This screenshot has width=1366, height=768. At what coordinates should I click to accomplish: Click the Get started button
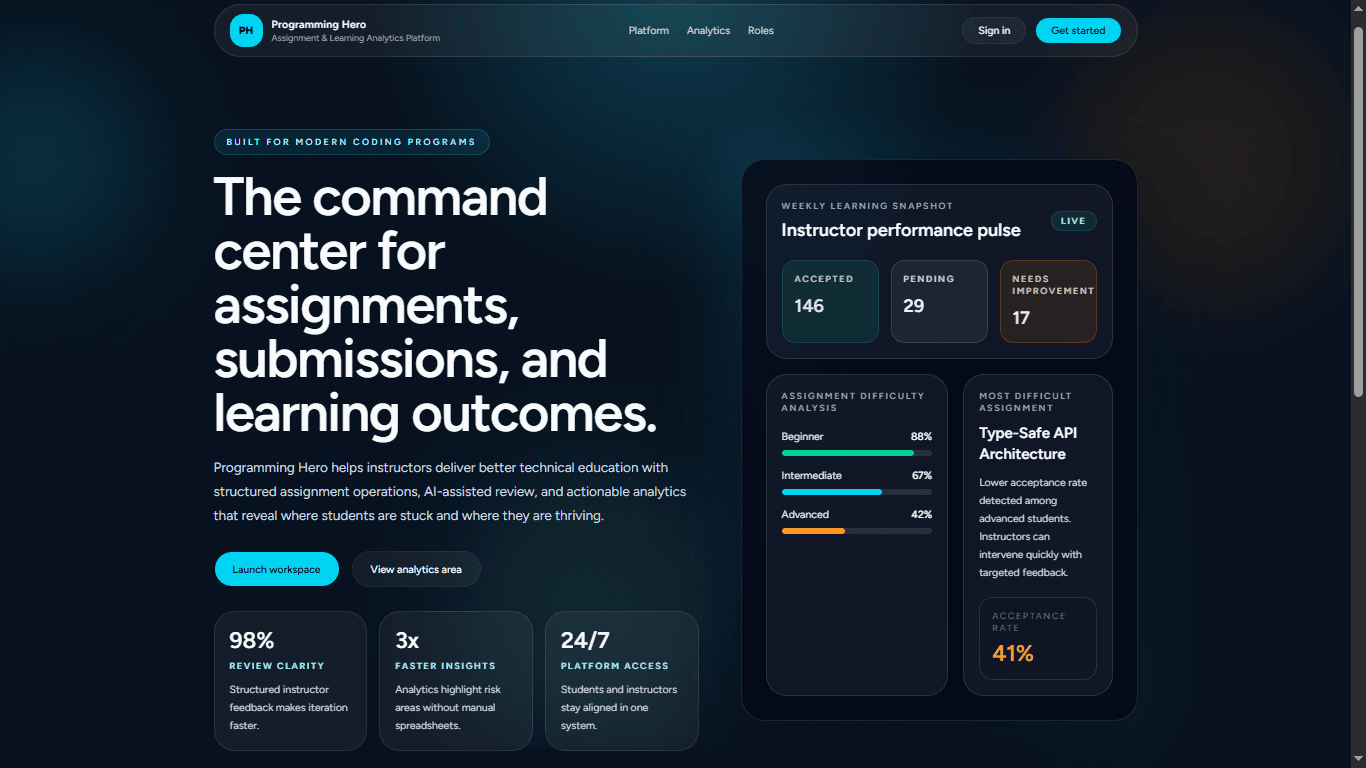[x=1078, y=31]
